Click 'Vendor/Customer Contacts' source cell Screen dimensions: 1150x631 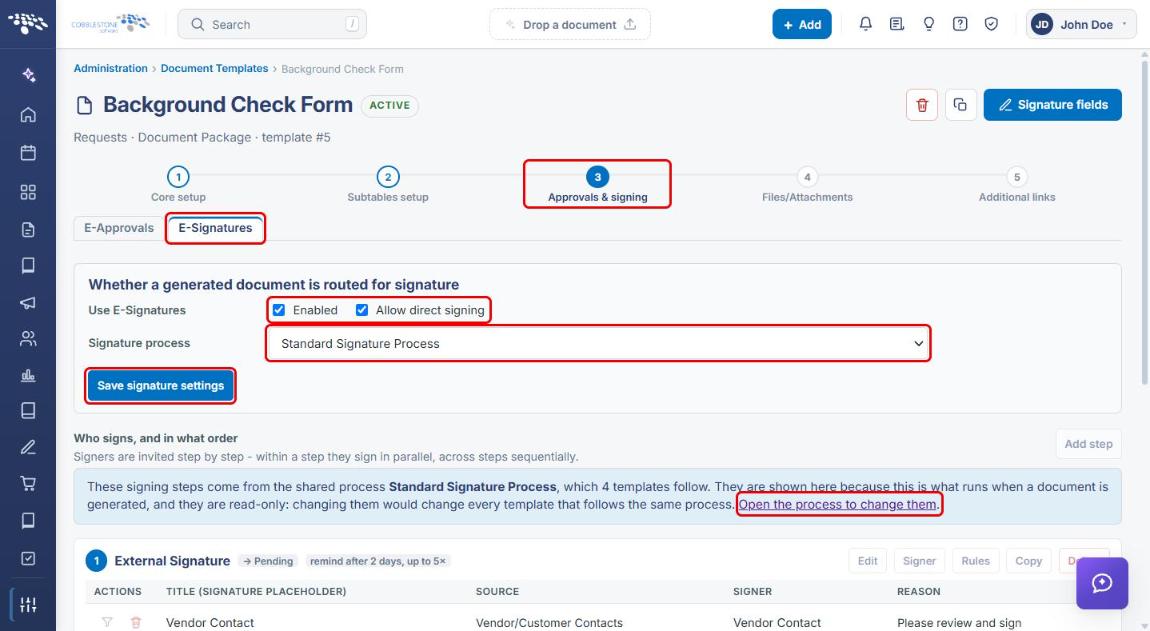[x=549, y=622]
